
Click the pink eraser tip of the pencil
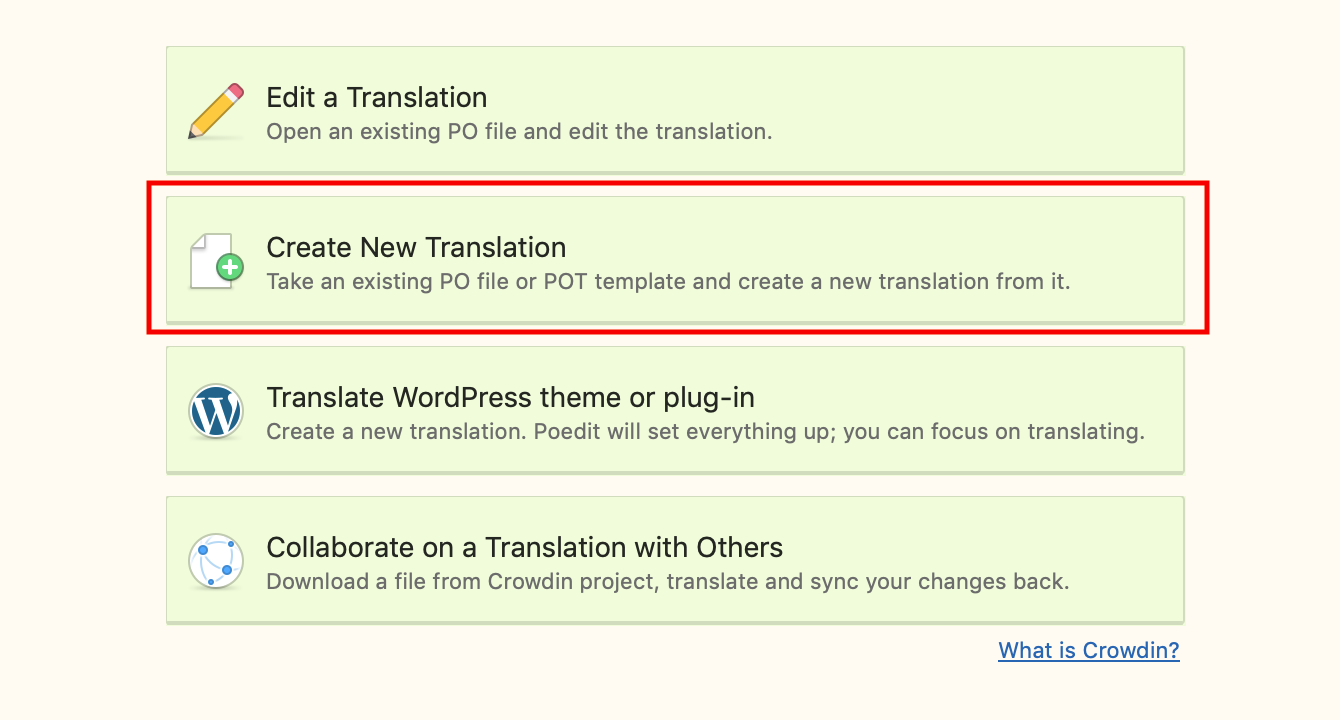235,93
